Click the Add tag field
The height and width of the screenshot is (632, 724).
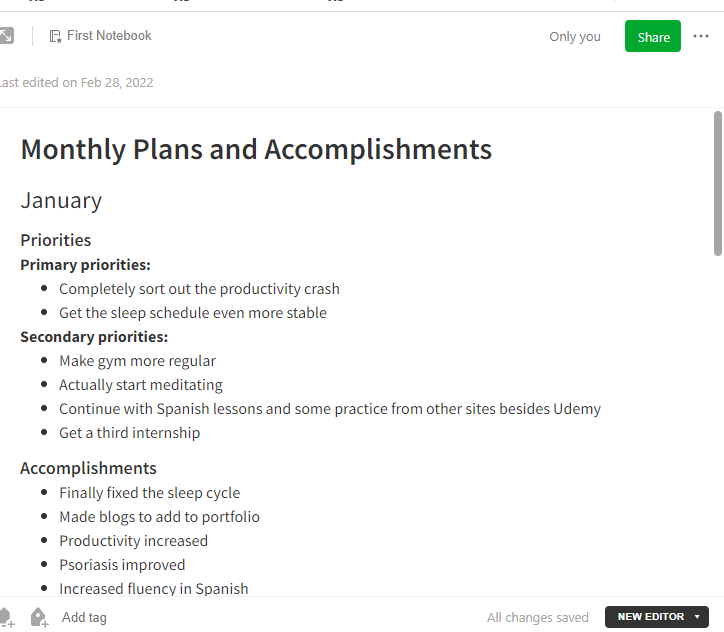[84, 617]
